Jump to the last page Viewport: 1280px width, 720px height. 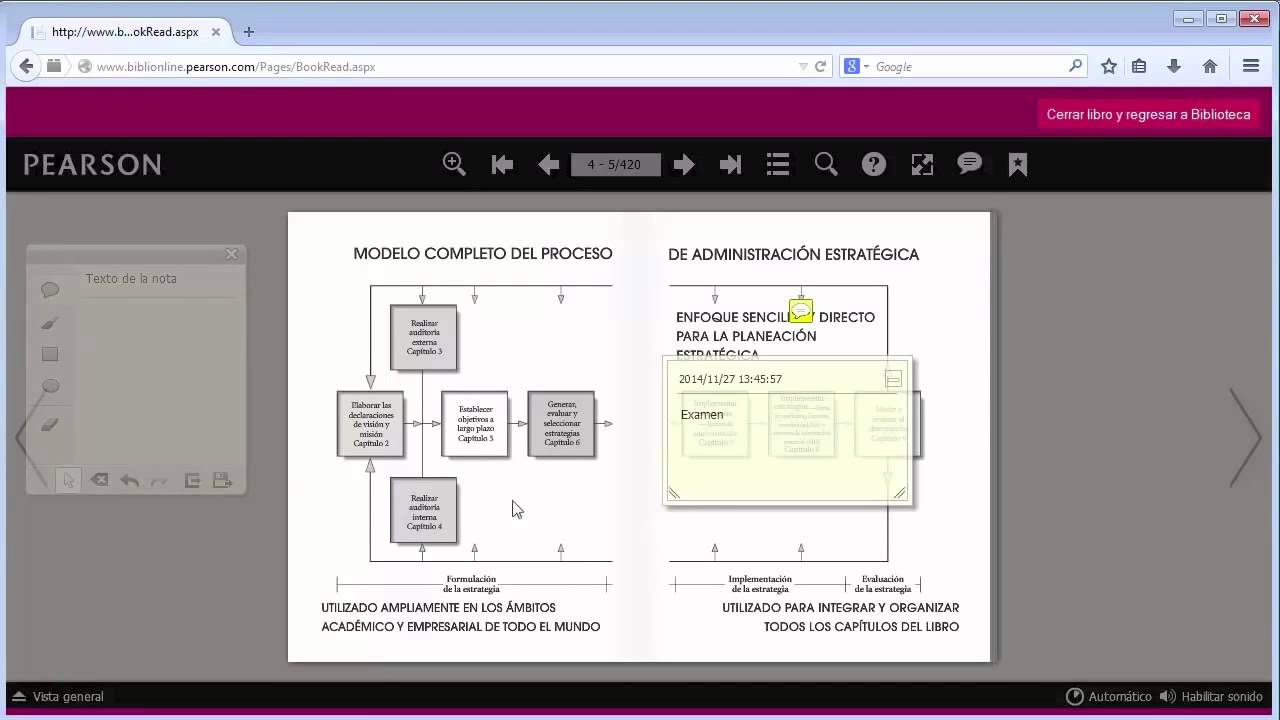pos(730,165)
